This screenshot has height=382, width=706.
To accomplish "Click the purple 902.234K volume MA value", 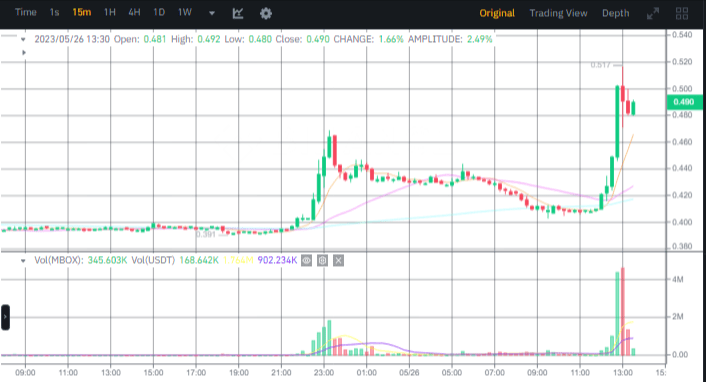I will pyautogui.click(x=277, y=260).
